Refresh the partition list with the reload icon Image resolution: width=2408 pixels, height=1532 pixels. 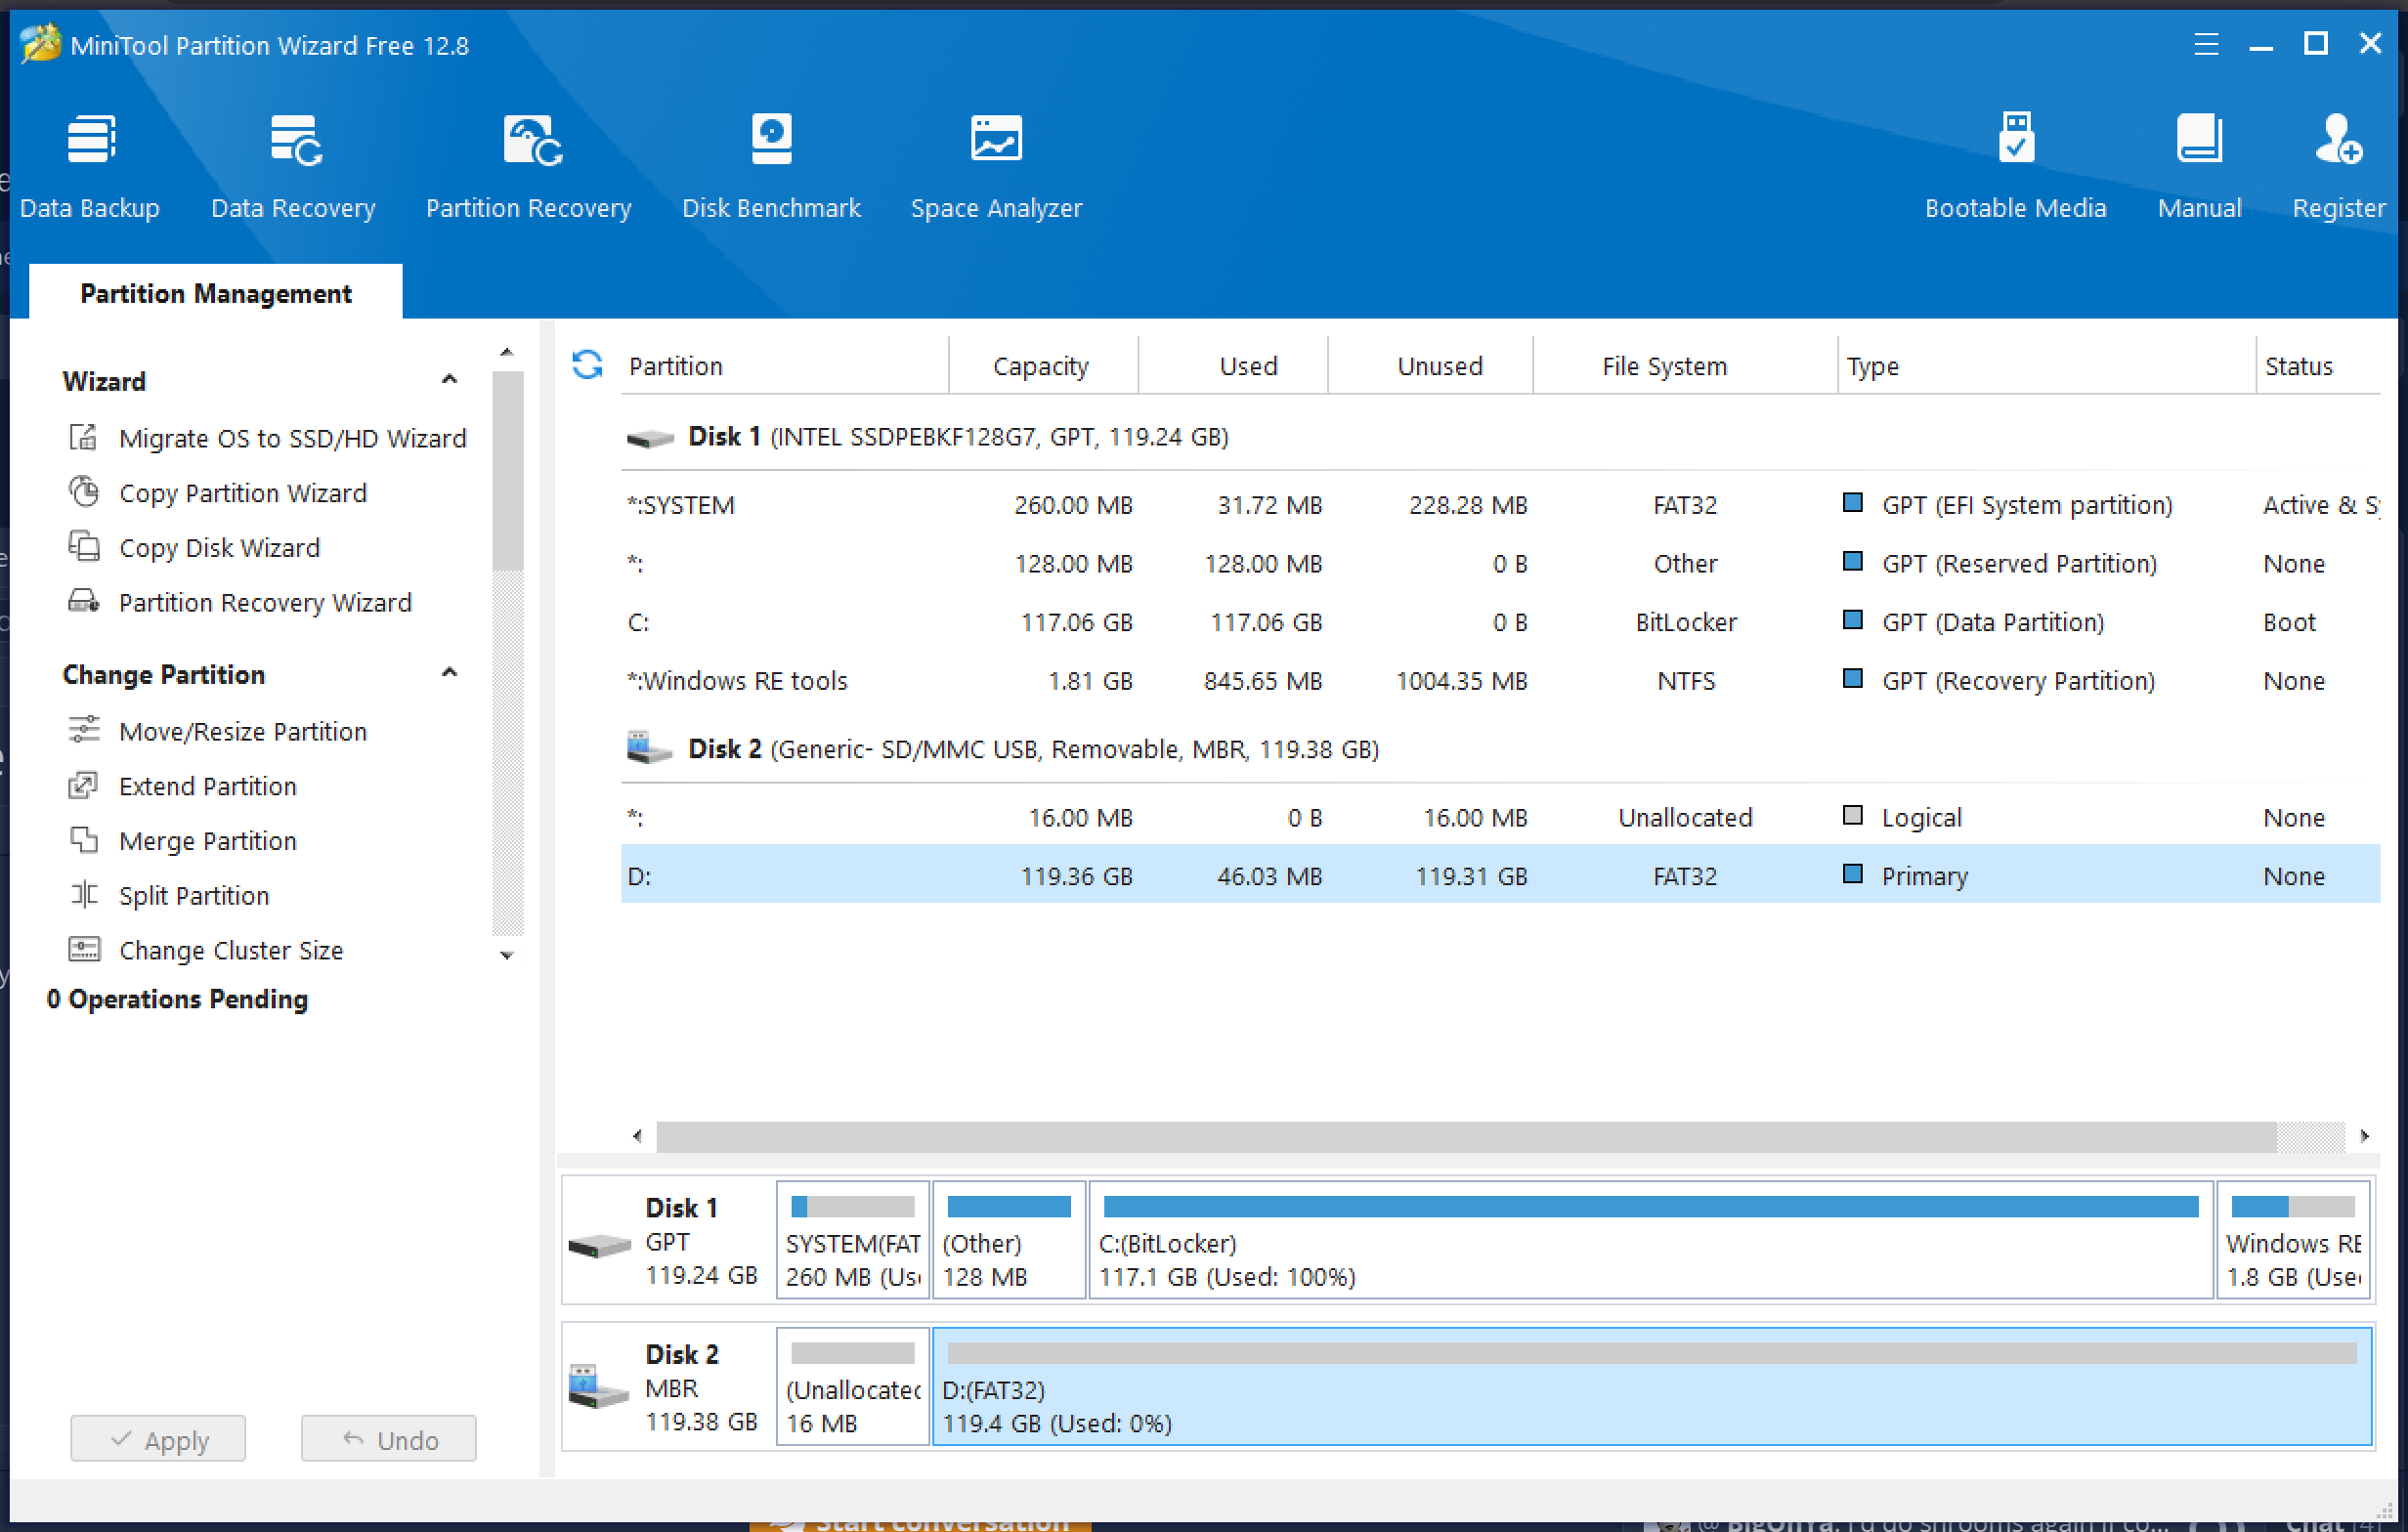coord(587,365)
